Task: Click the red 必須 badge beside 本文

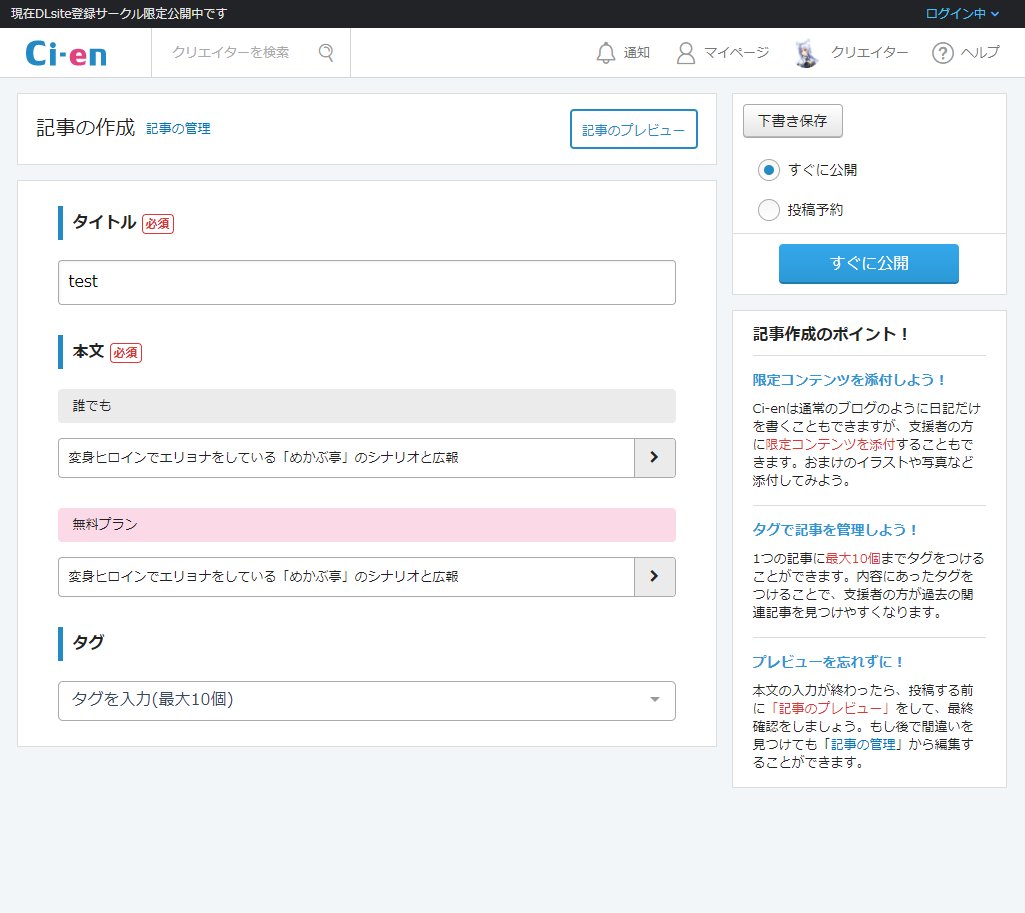Action: click(126, 353)
